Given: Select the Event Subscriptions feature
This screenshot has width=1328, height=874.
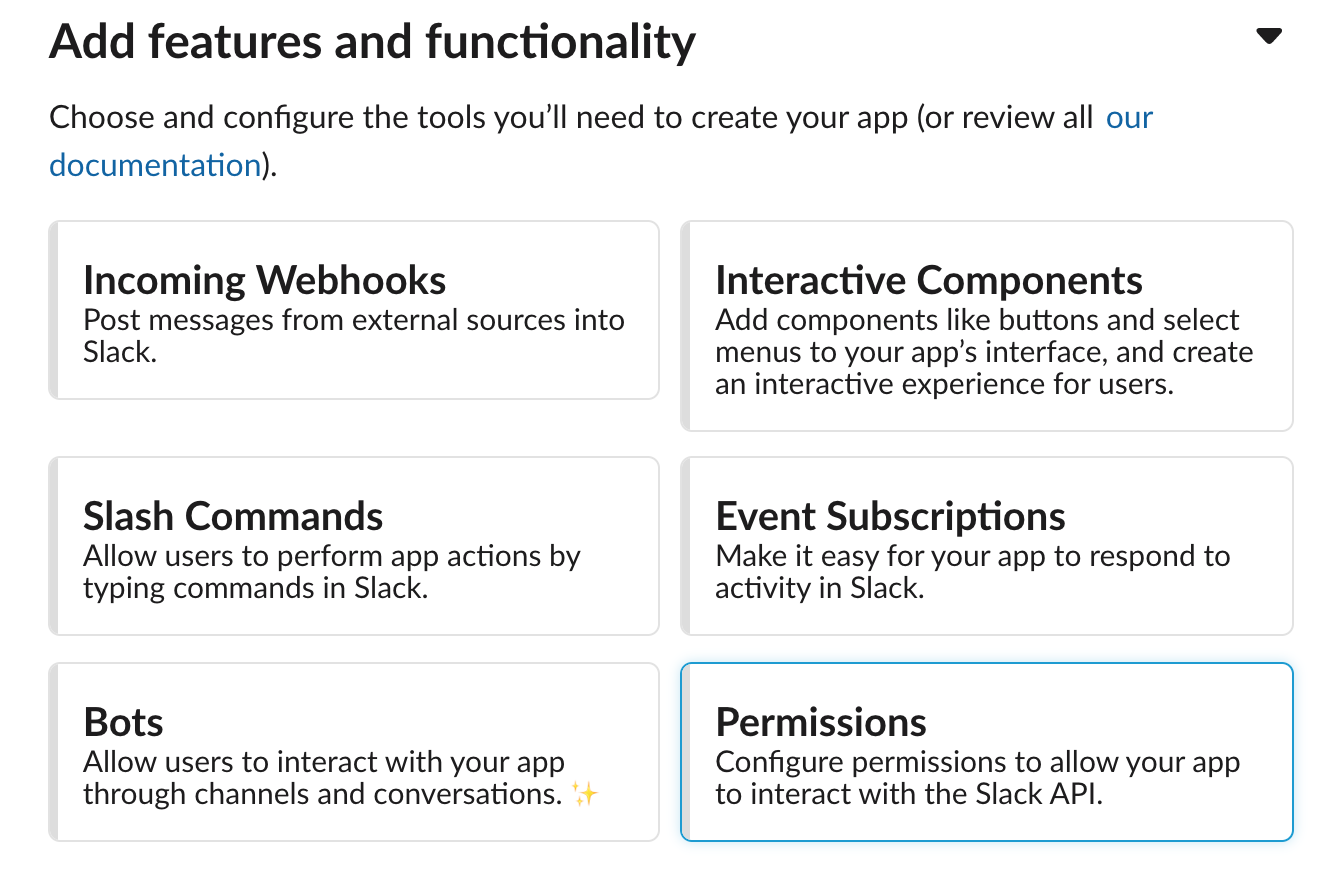Looking at the screenshot, I should coord(986,546).
